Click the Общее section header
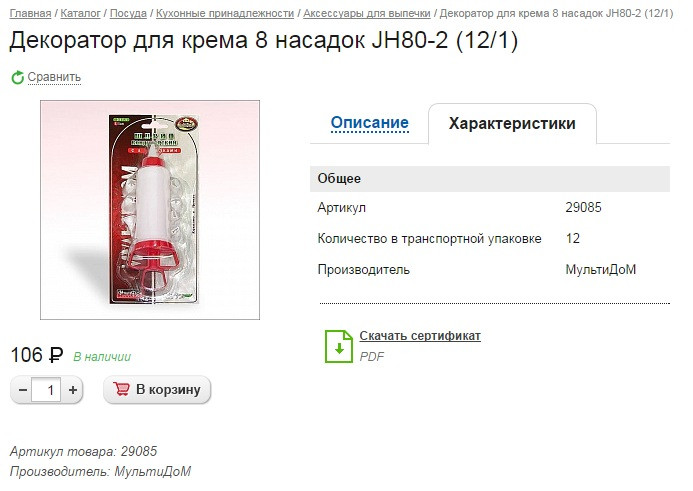693x491 pixels. tap(490, 179)
